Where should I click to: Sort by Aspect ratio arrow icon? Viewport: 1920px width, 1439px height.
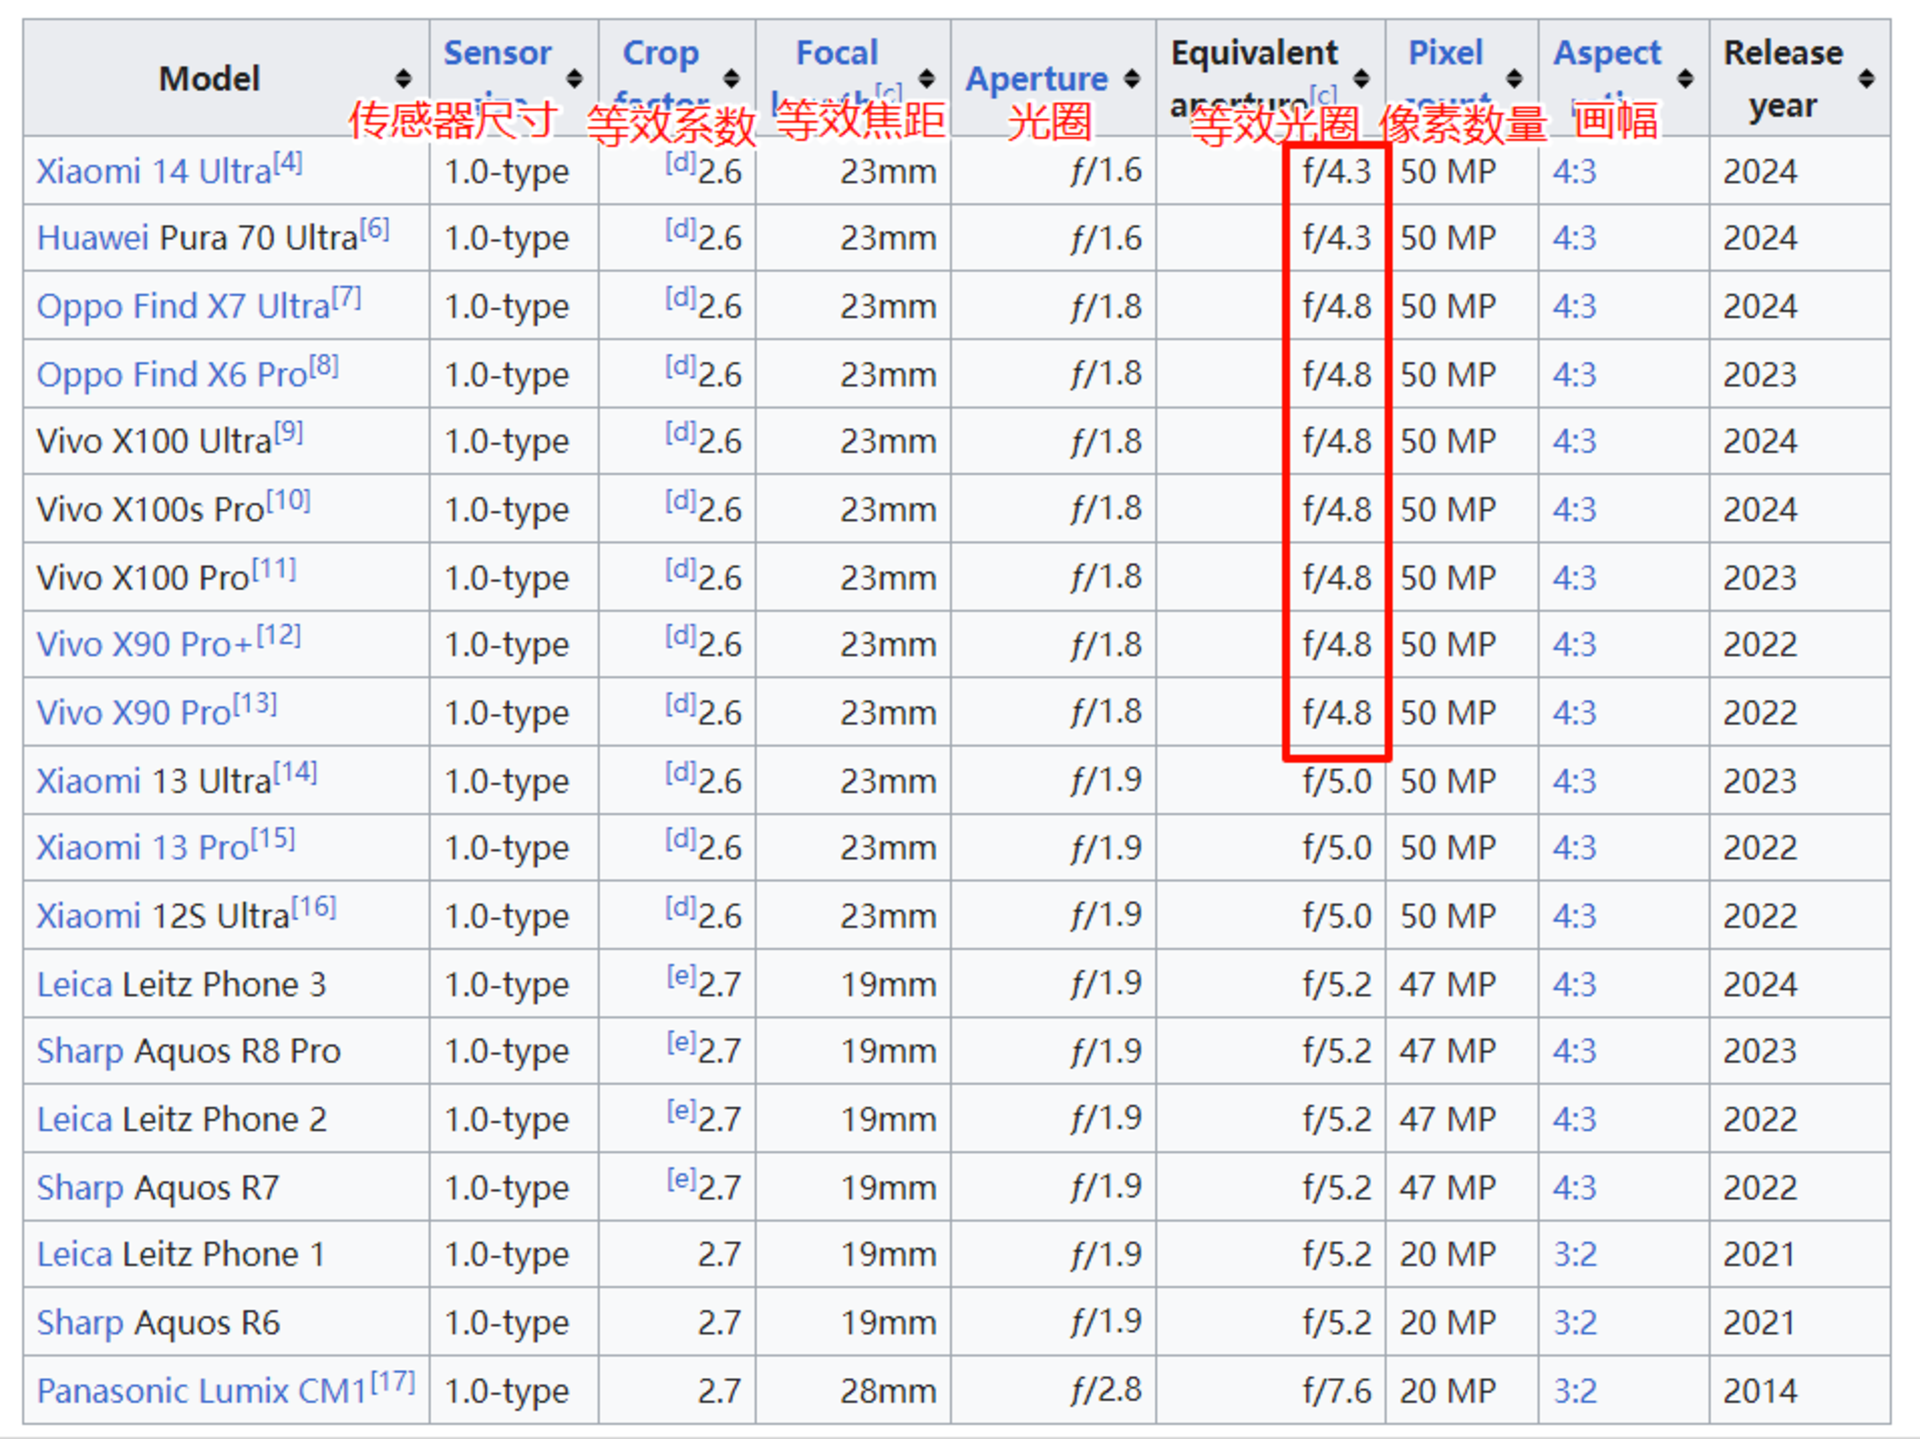1685,78
